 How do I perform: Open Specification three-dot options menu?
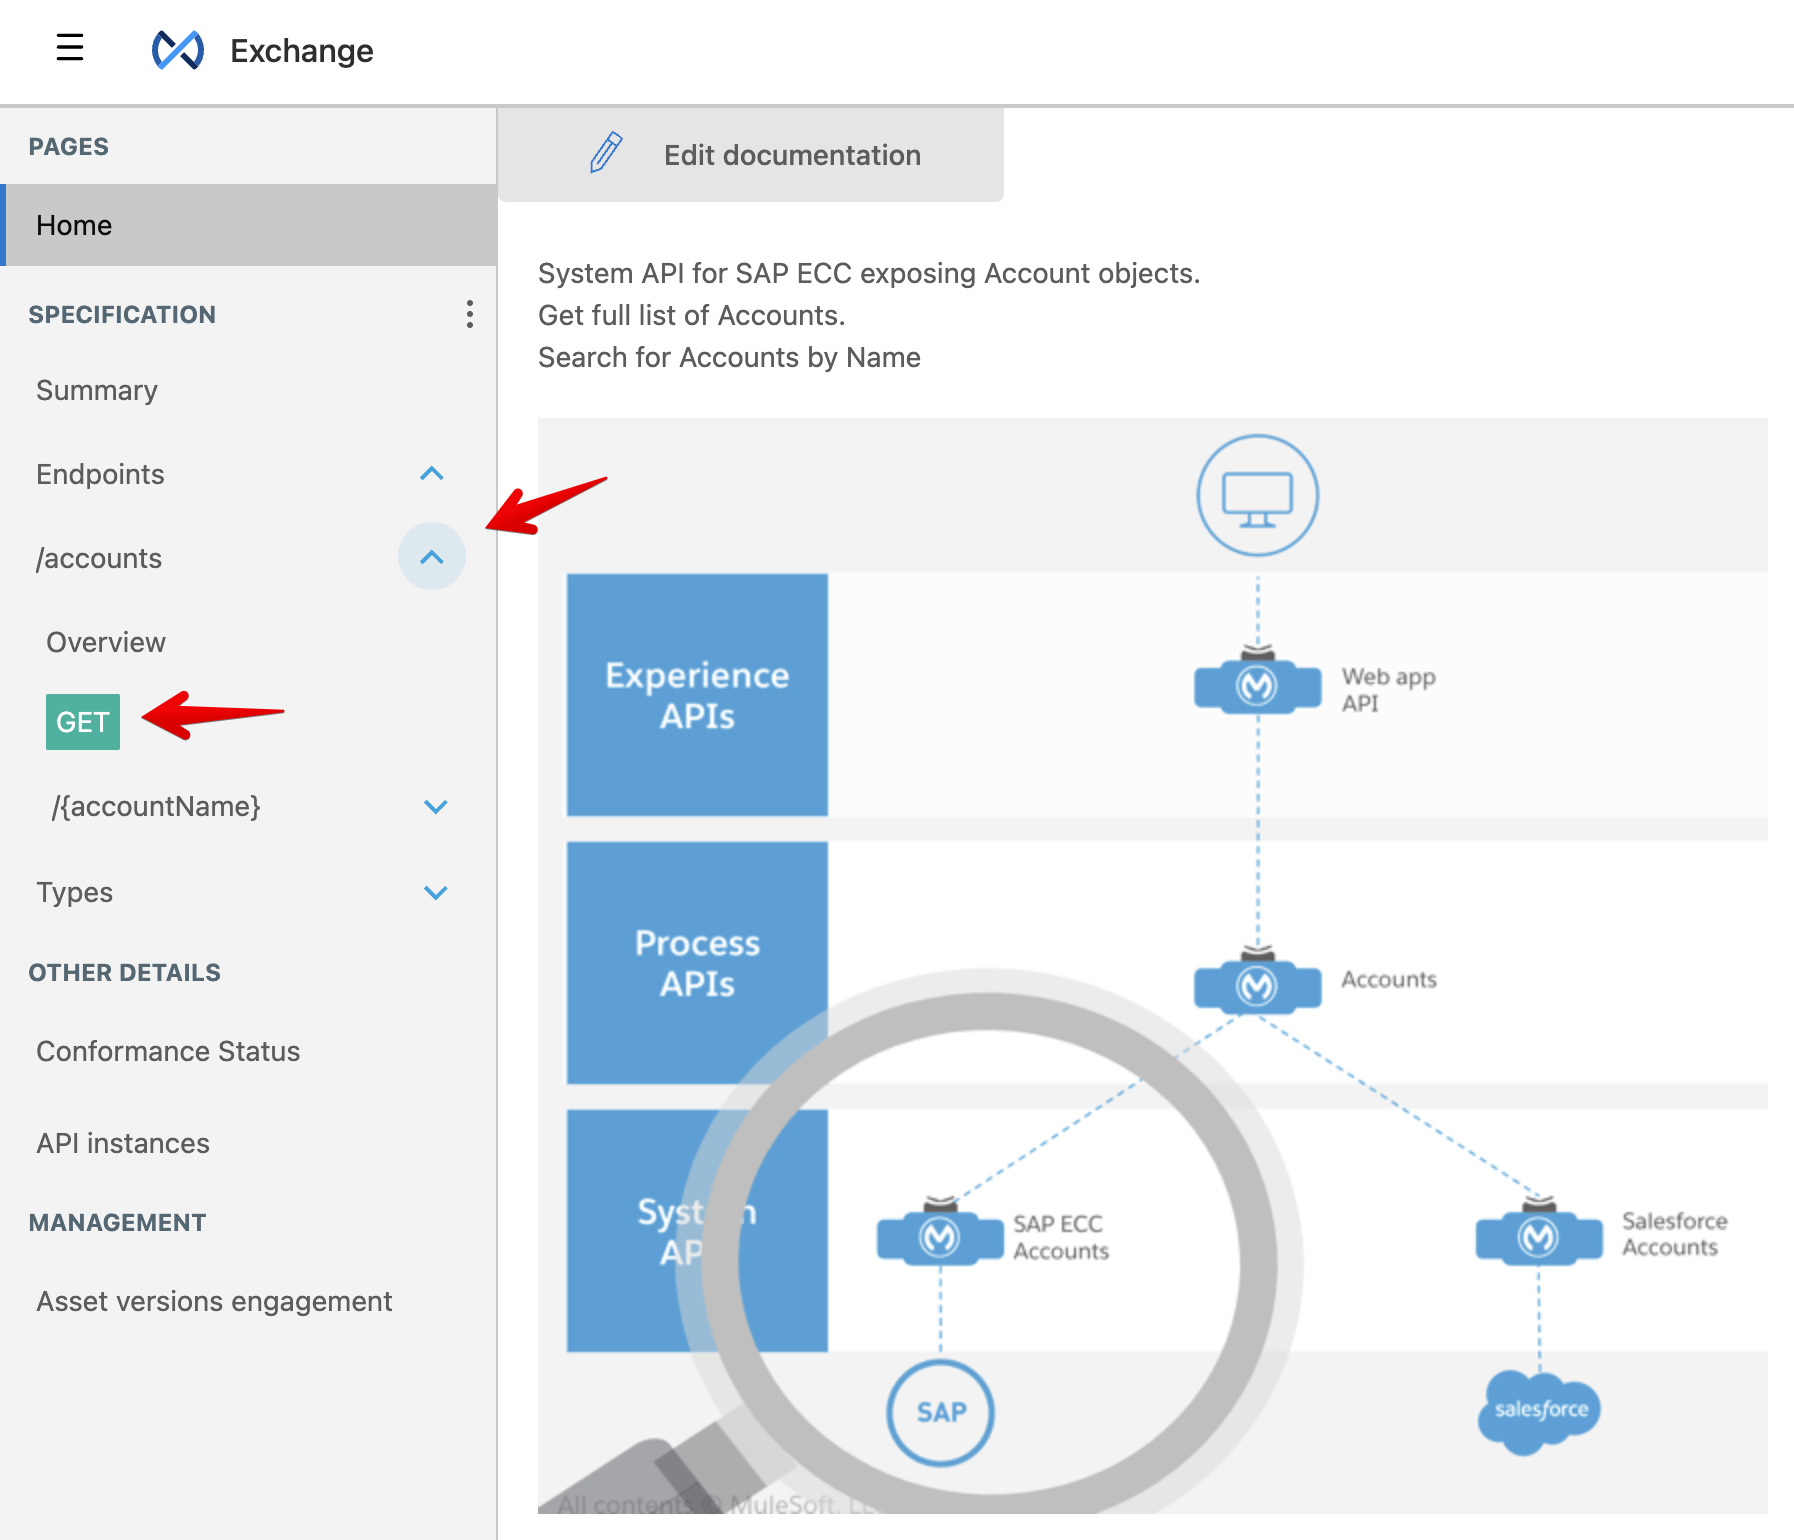tap(469, 314)
